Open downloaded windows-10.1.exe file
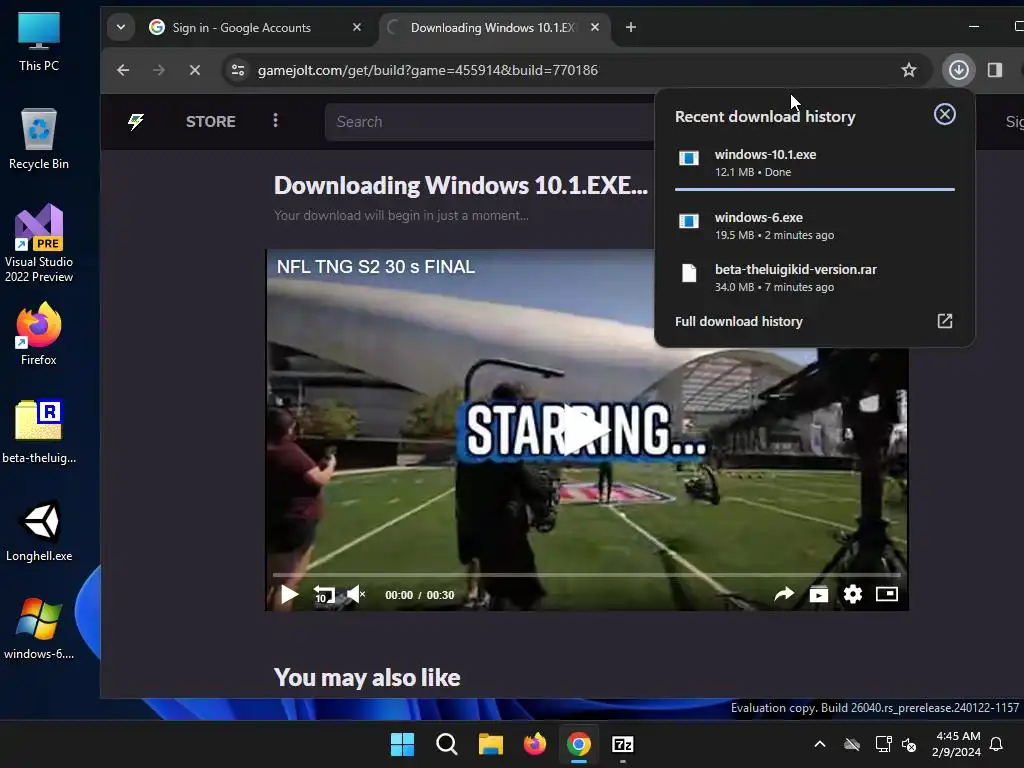 pos(814,163)
